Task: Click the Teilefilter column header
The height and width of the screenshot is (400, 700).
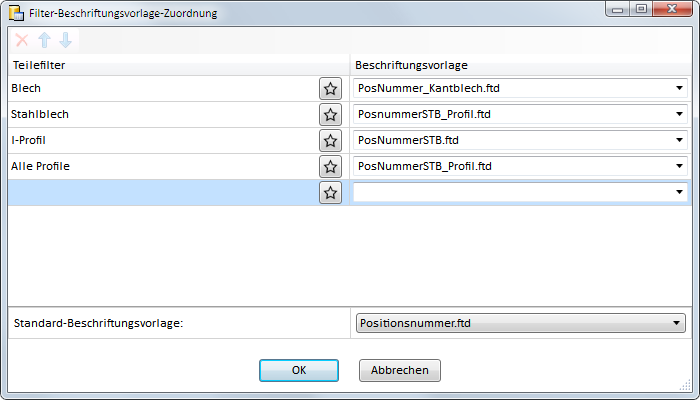Action: 179,65
